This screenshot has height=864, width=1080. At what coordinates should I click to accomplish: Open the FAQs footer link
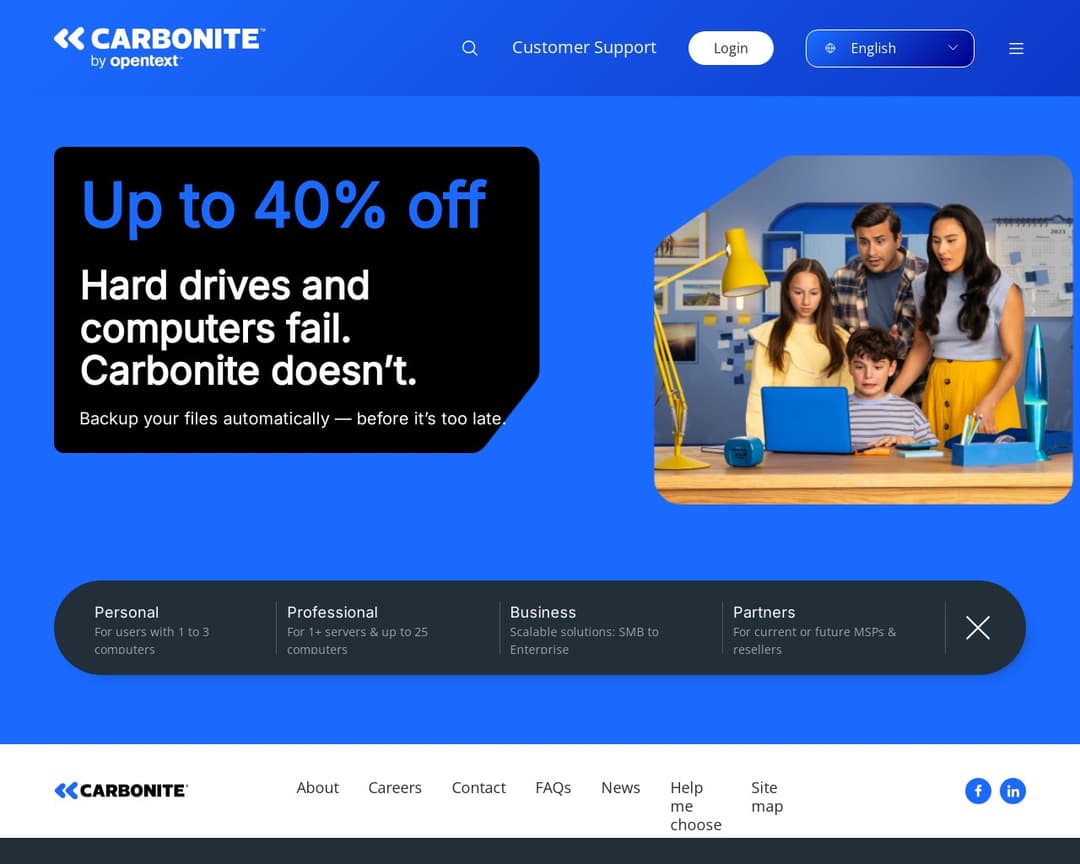553,788
